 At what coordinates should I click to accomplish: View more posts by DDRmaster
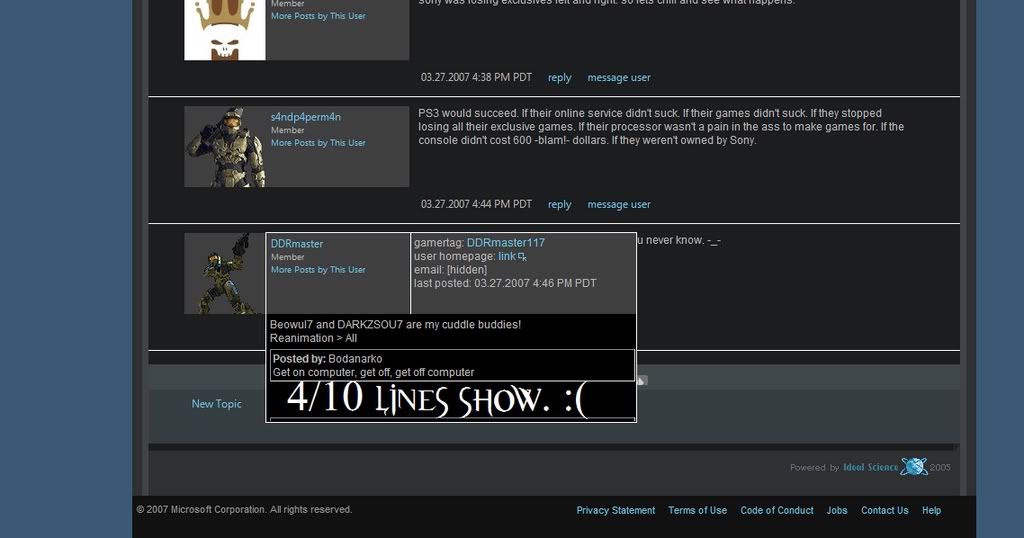318,270
